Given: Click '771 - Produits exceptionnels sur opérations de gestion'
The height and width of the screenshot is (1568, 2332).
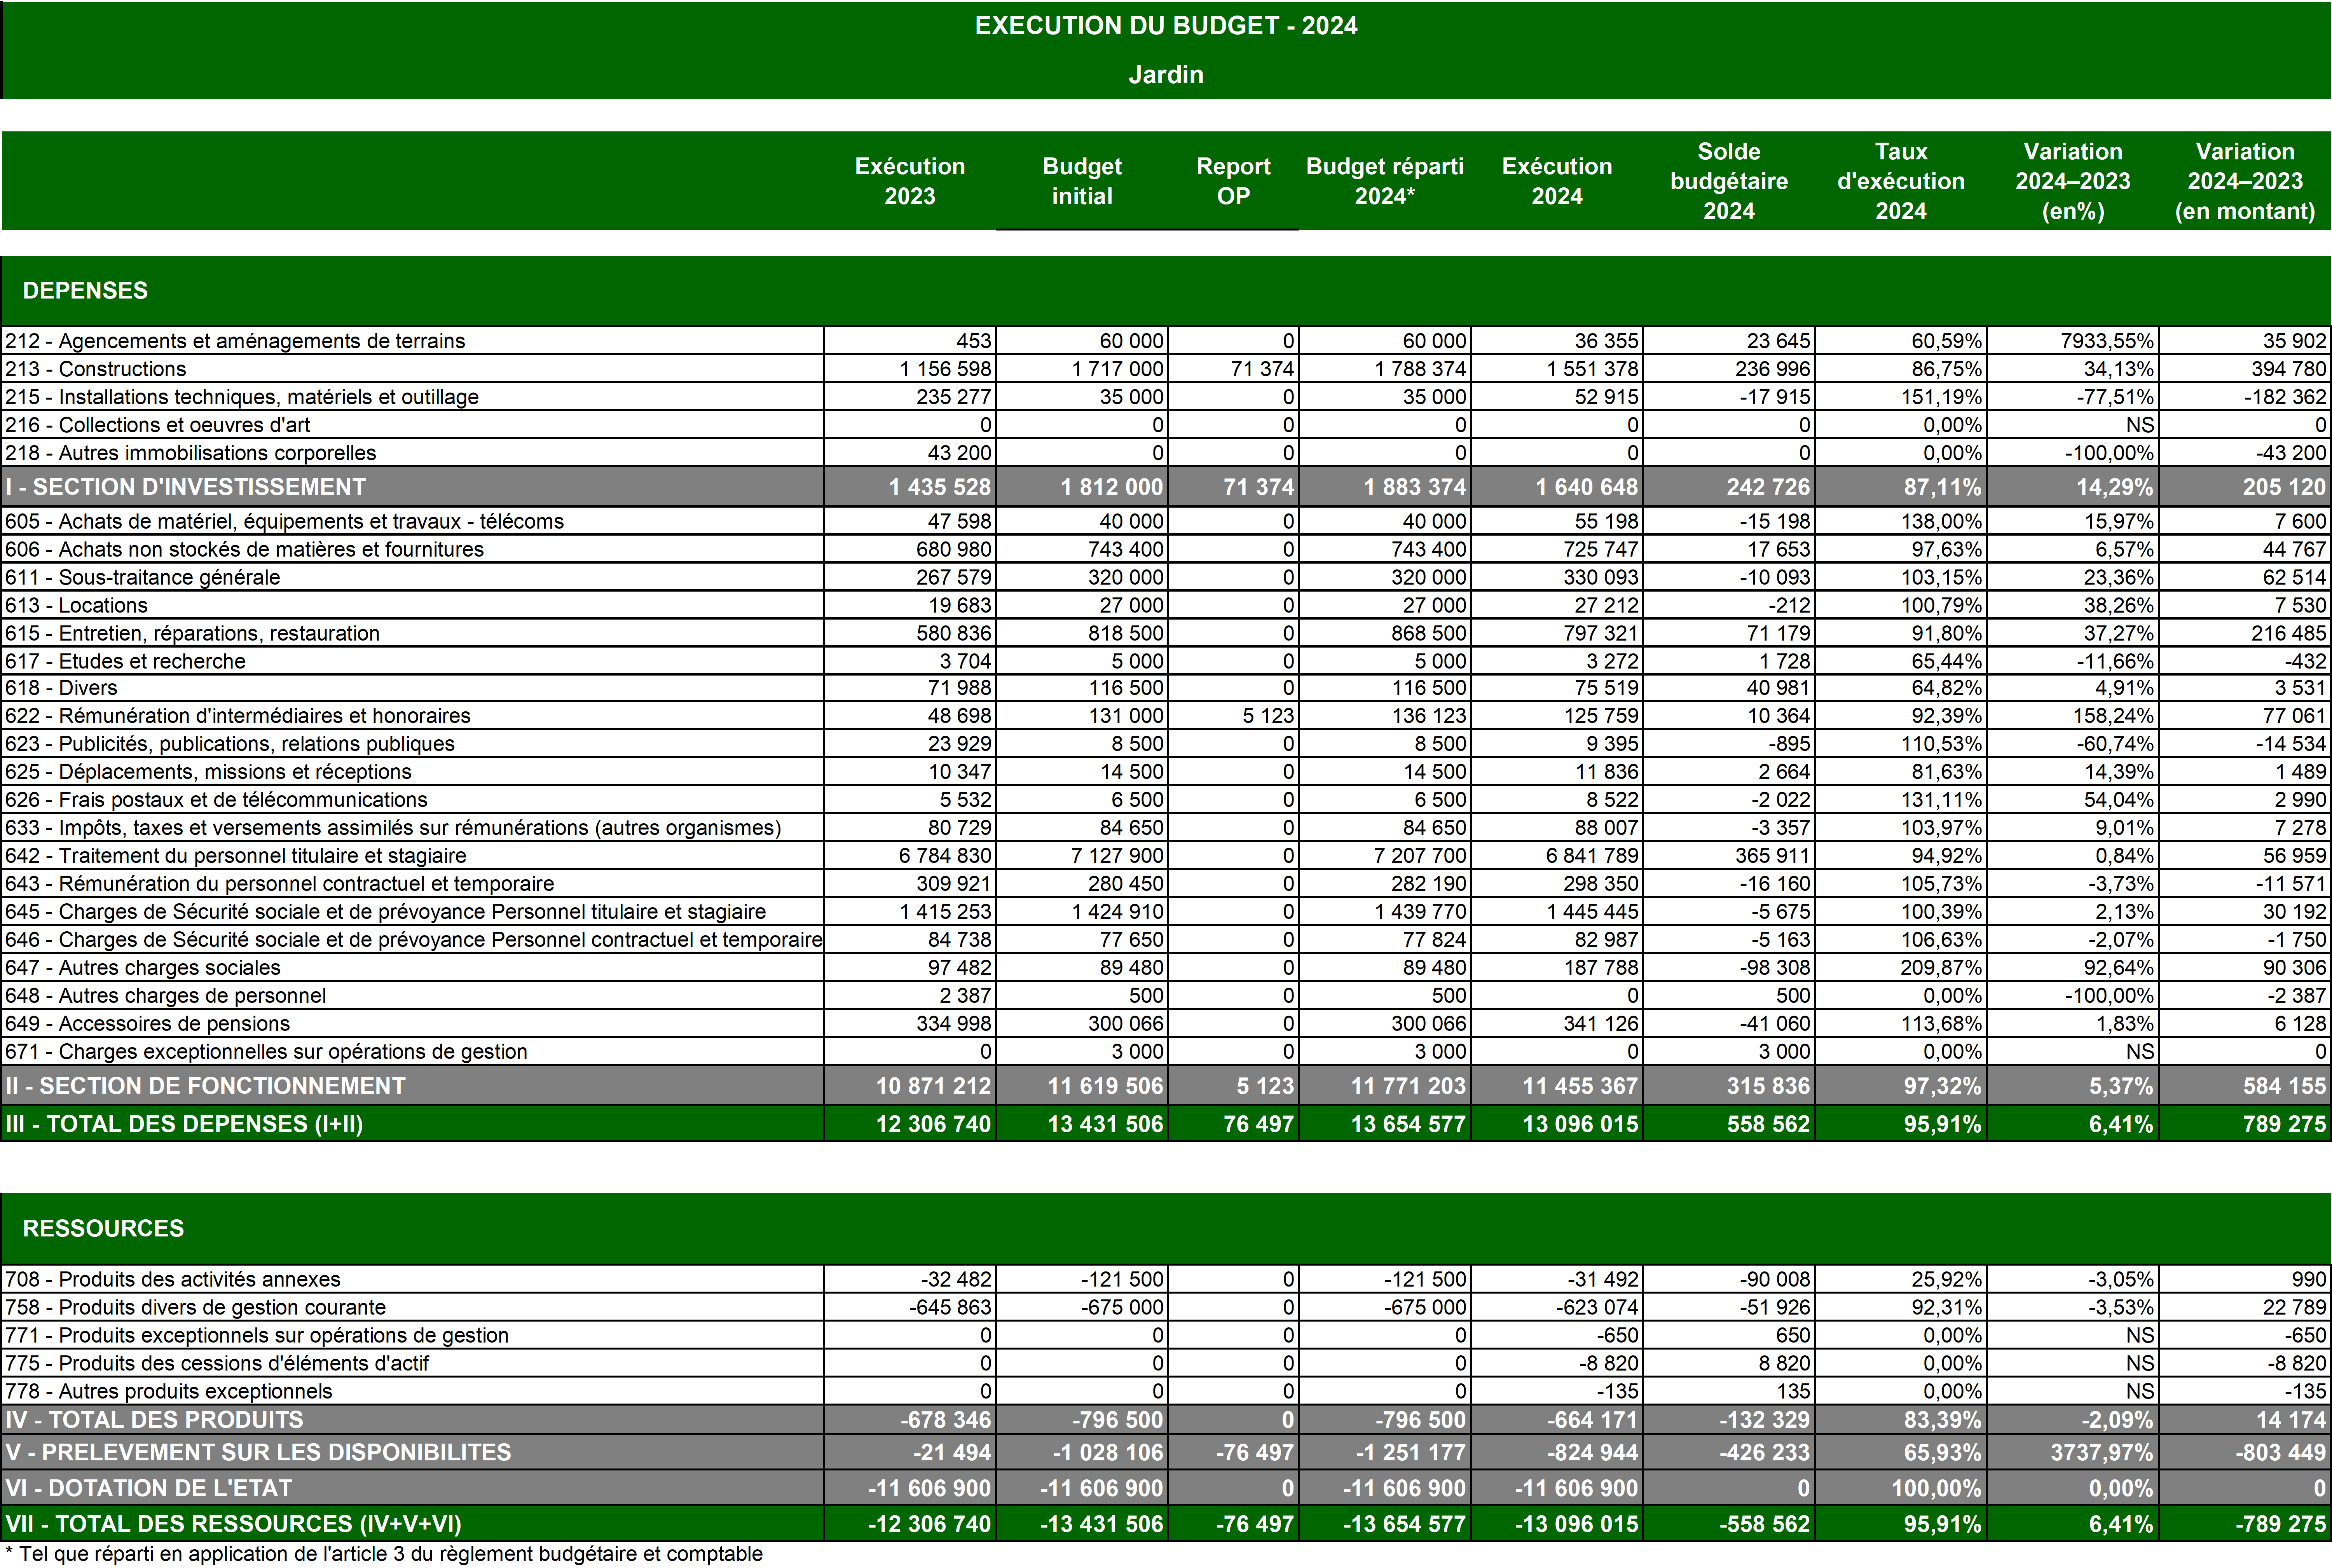Looking at the screenshot, I should (x=256, y=1336).
